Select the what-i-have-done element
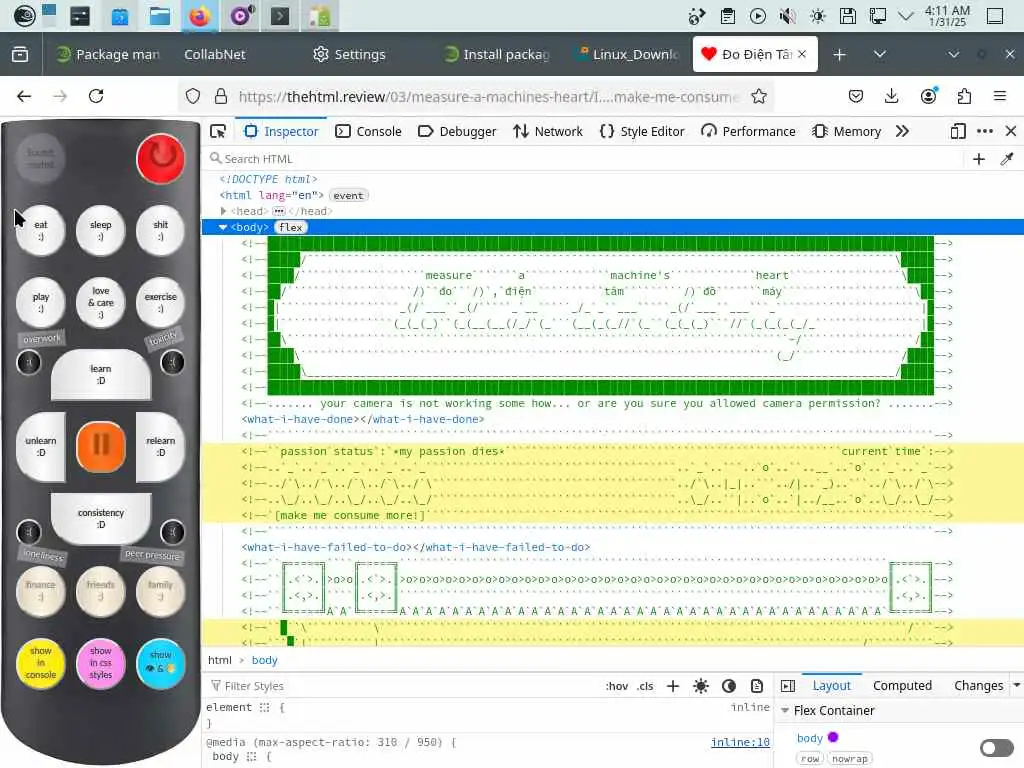Viewport: 1024px width, 768px height. (x=362, y=419)
